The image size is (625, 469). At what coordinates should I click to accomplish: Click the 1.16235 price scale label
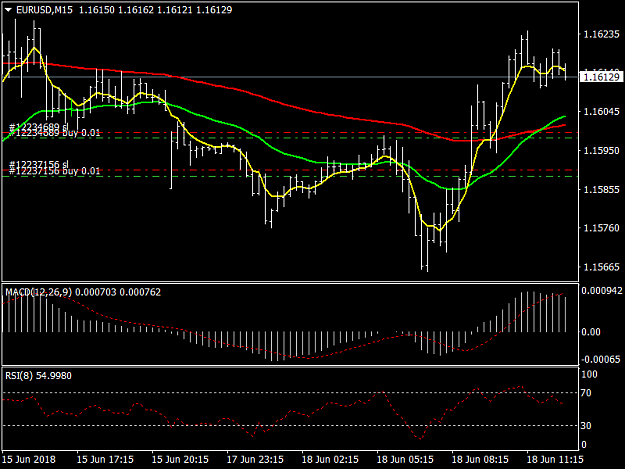tap(601, 35)
